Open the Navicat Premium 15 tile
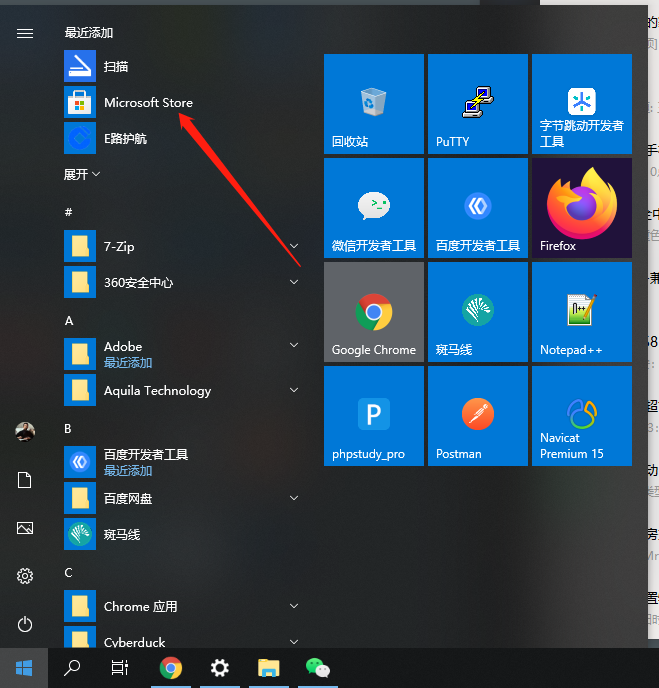The width and height of the screenshot is (659, 688). [x=582, y=416]
